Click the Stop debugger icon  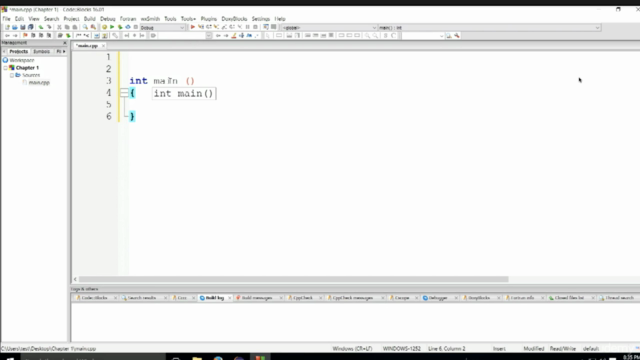tap(256, 27)
